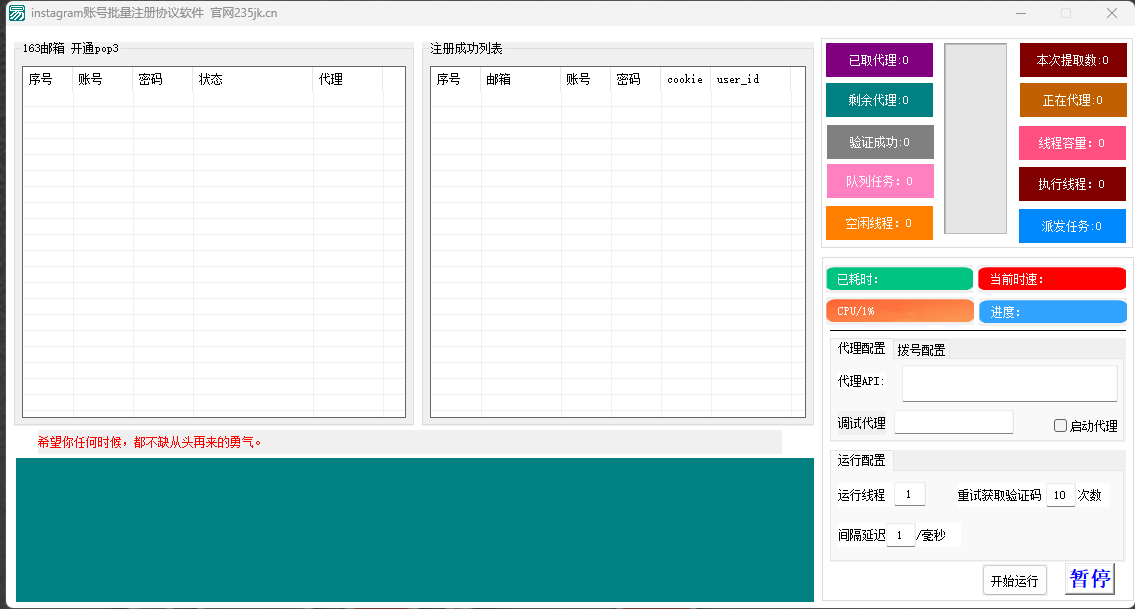Select the 代理配置 tab
The width and height of the screenshot is (1135, 609).
tap(861, 349)
